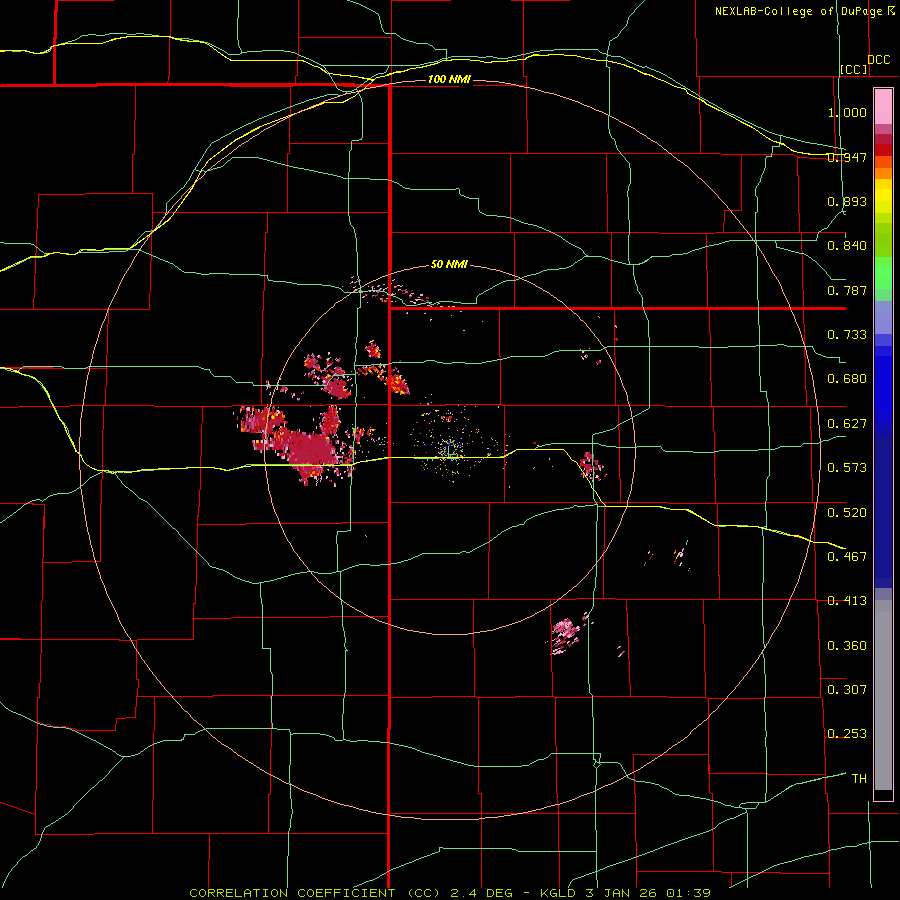The image size is (900, 900).
Task: Click the NEXLAB-College of DuPage label
Action: click(799, 11)
